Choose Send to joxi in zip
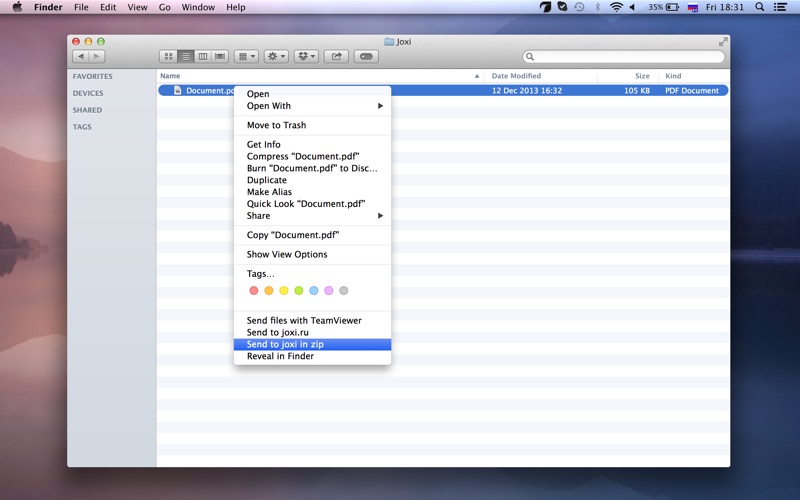Image resolution: width=800 pixels, height=500 pixels. point(312,344)
